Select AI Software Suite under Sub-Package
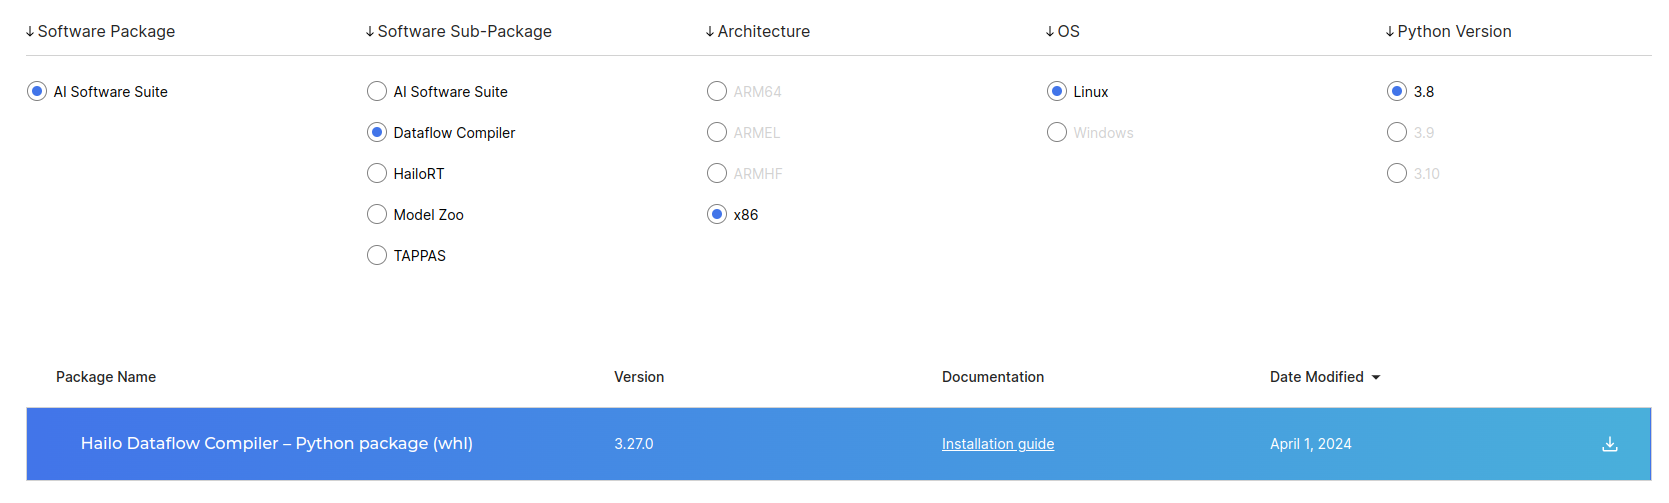The width and height of the screenshot is (1669, 503). point(377,92)
